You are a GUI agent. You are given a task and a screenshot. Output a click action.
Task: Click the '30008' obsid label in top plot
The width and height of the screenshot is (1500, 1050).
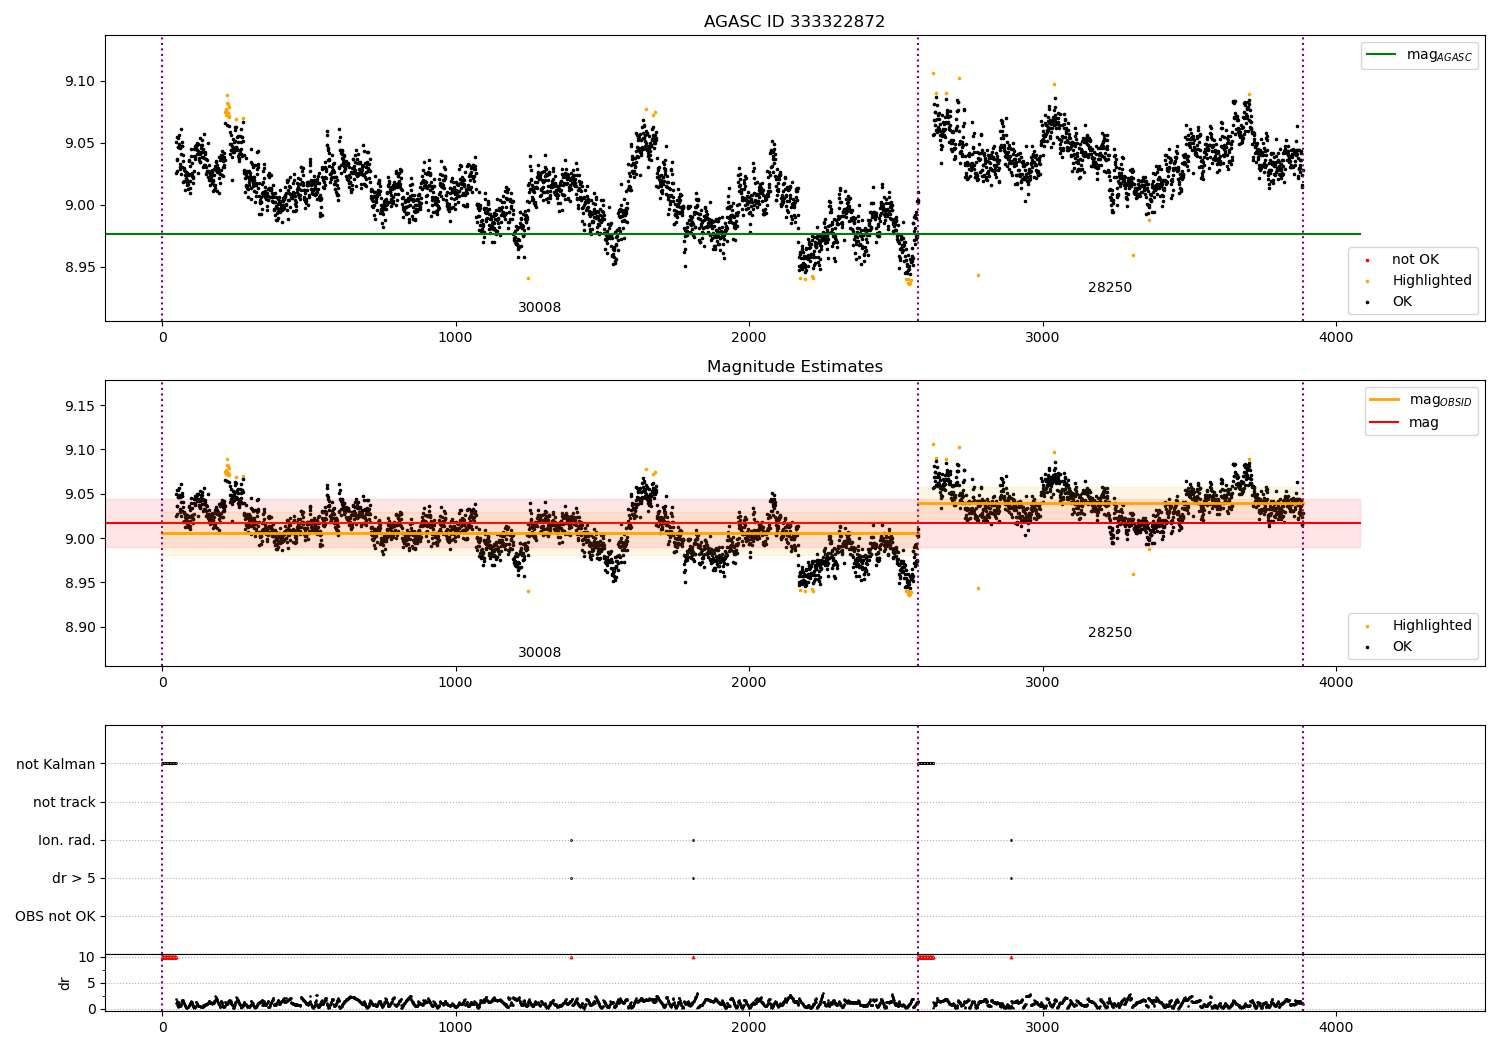coord(539,307)
